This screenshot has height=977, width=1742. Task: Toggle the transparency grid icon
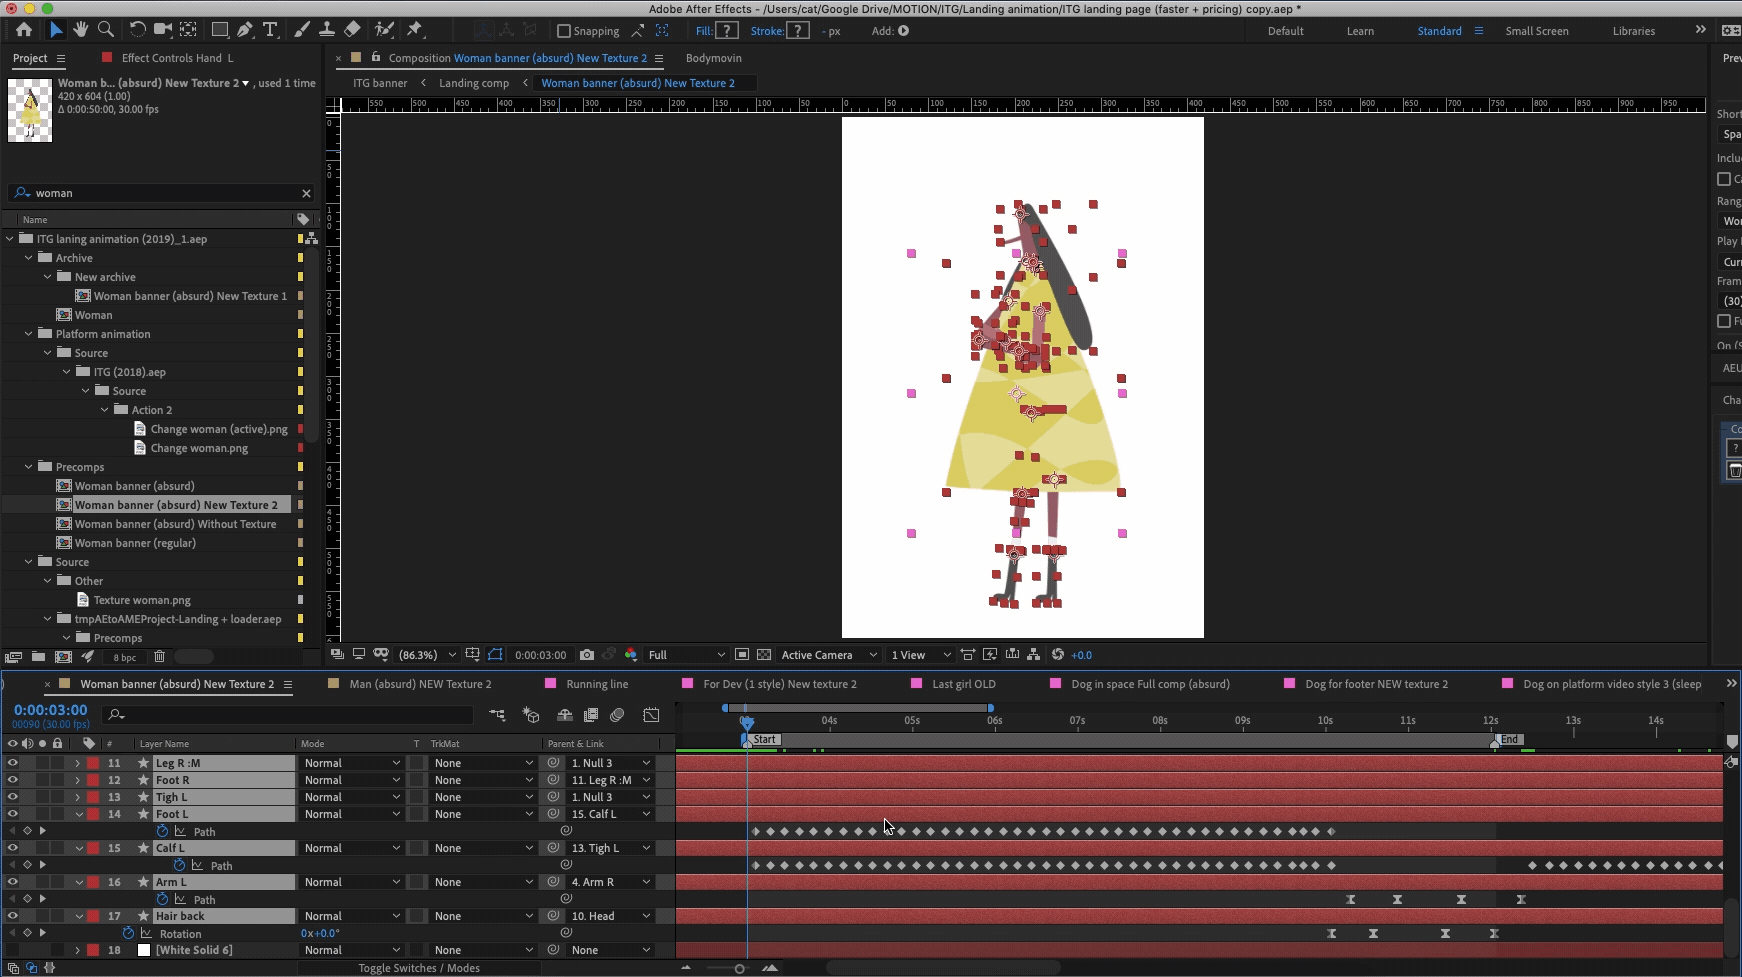pos(764,655)
